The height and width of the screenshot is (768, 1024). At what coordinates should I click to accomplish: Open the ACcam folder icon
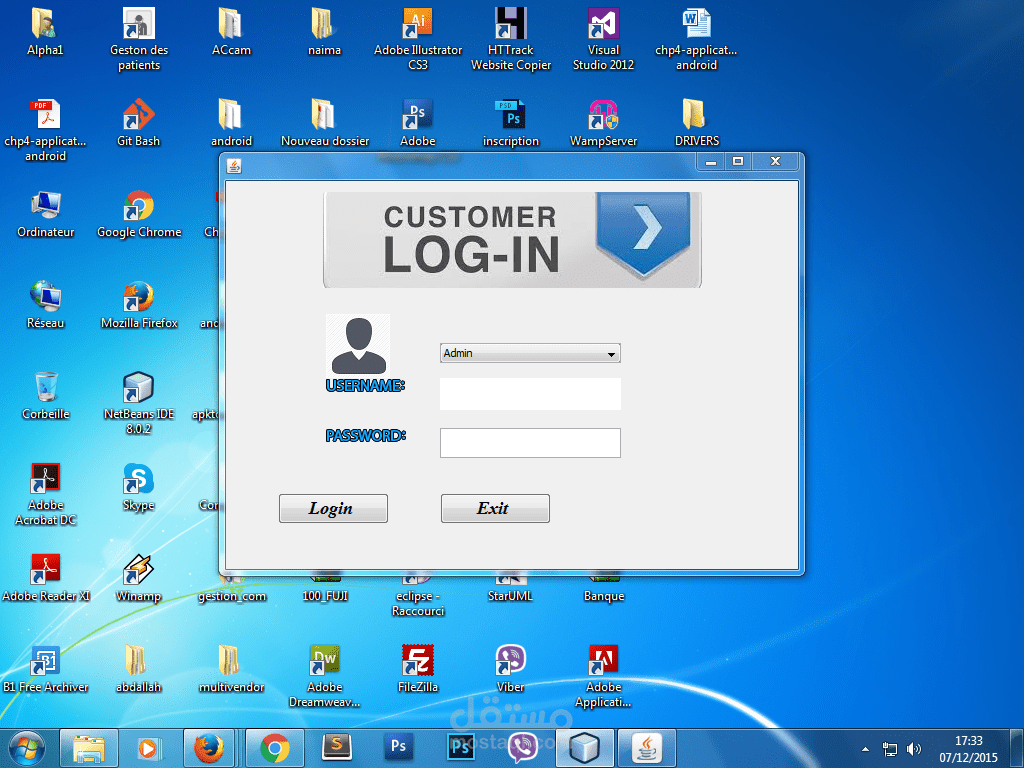[231, 31]
